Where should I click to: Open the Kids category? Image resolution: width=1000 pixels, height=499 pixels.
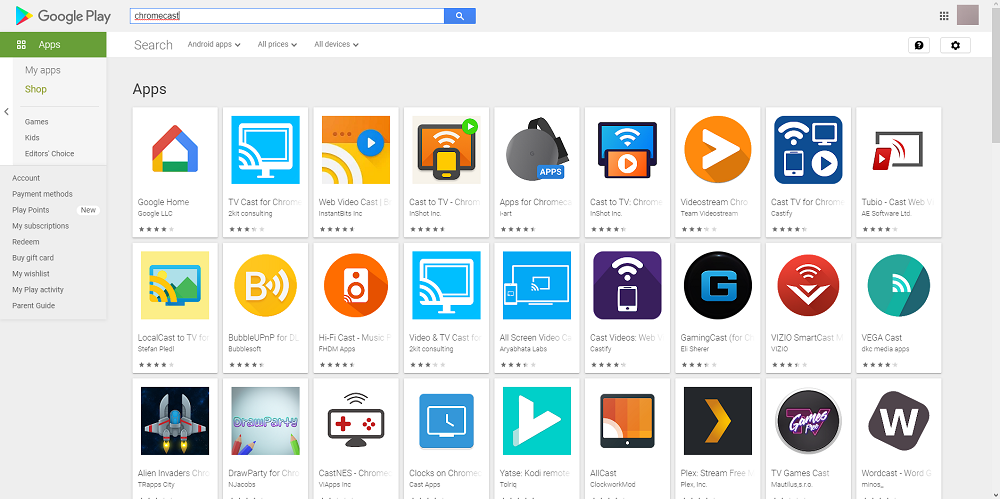pos(32,138)
